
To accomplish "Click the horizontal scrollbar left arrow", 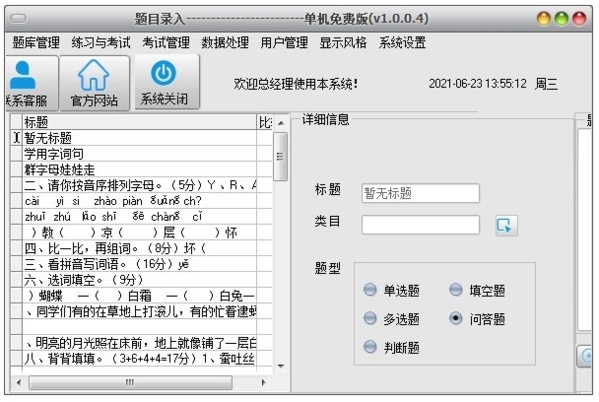I will (18, 382).
